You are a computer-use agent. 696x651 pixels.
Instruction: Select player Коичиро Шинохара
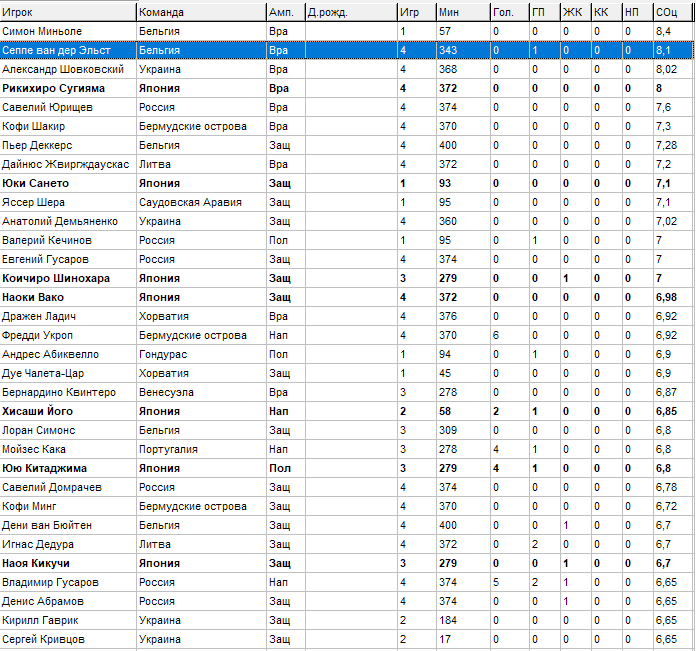click(x=56, y=278)
